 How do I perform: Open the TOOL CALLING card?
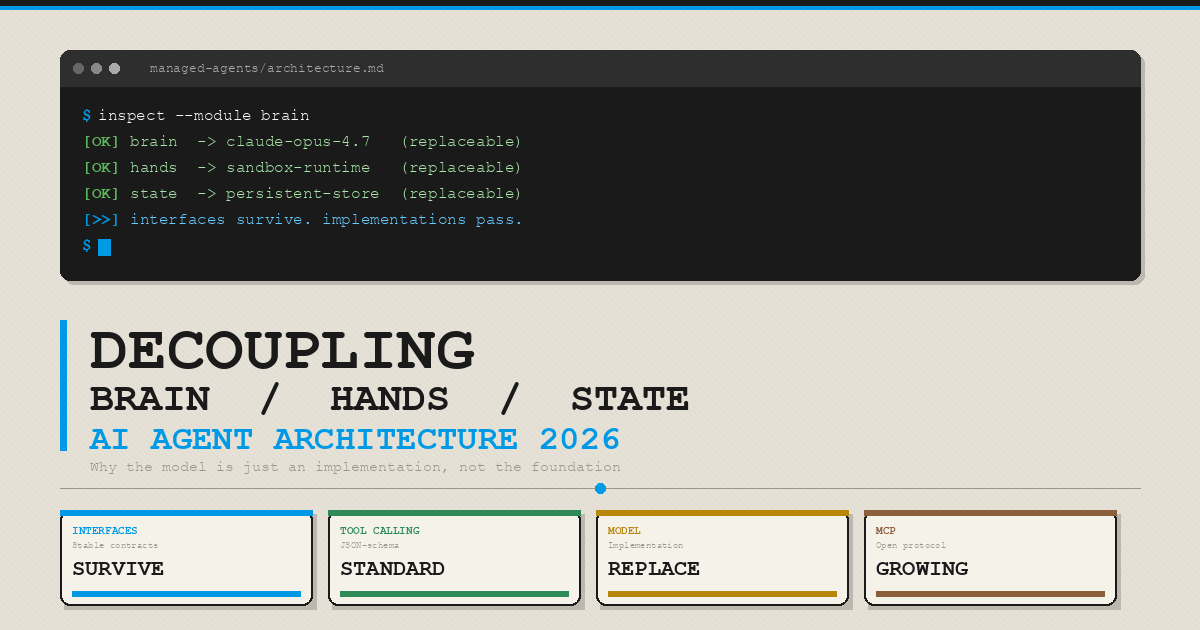coord(454,558)
